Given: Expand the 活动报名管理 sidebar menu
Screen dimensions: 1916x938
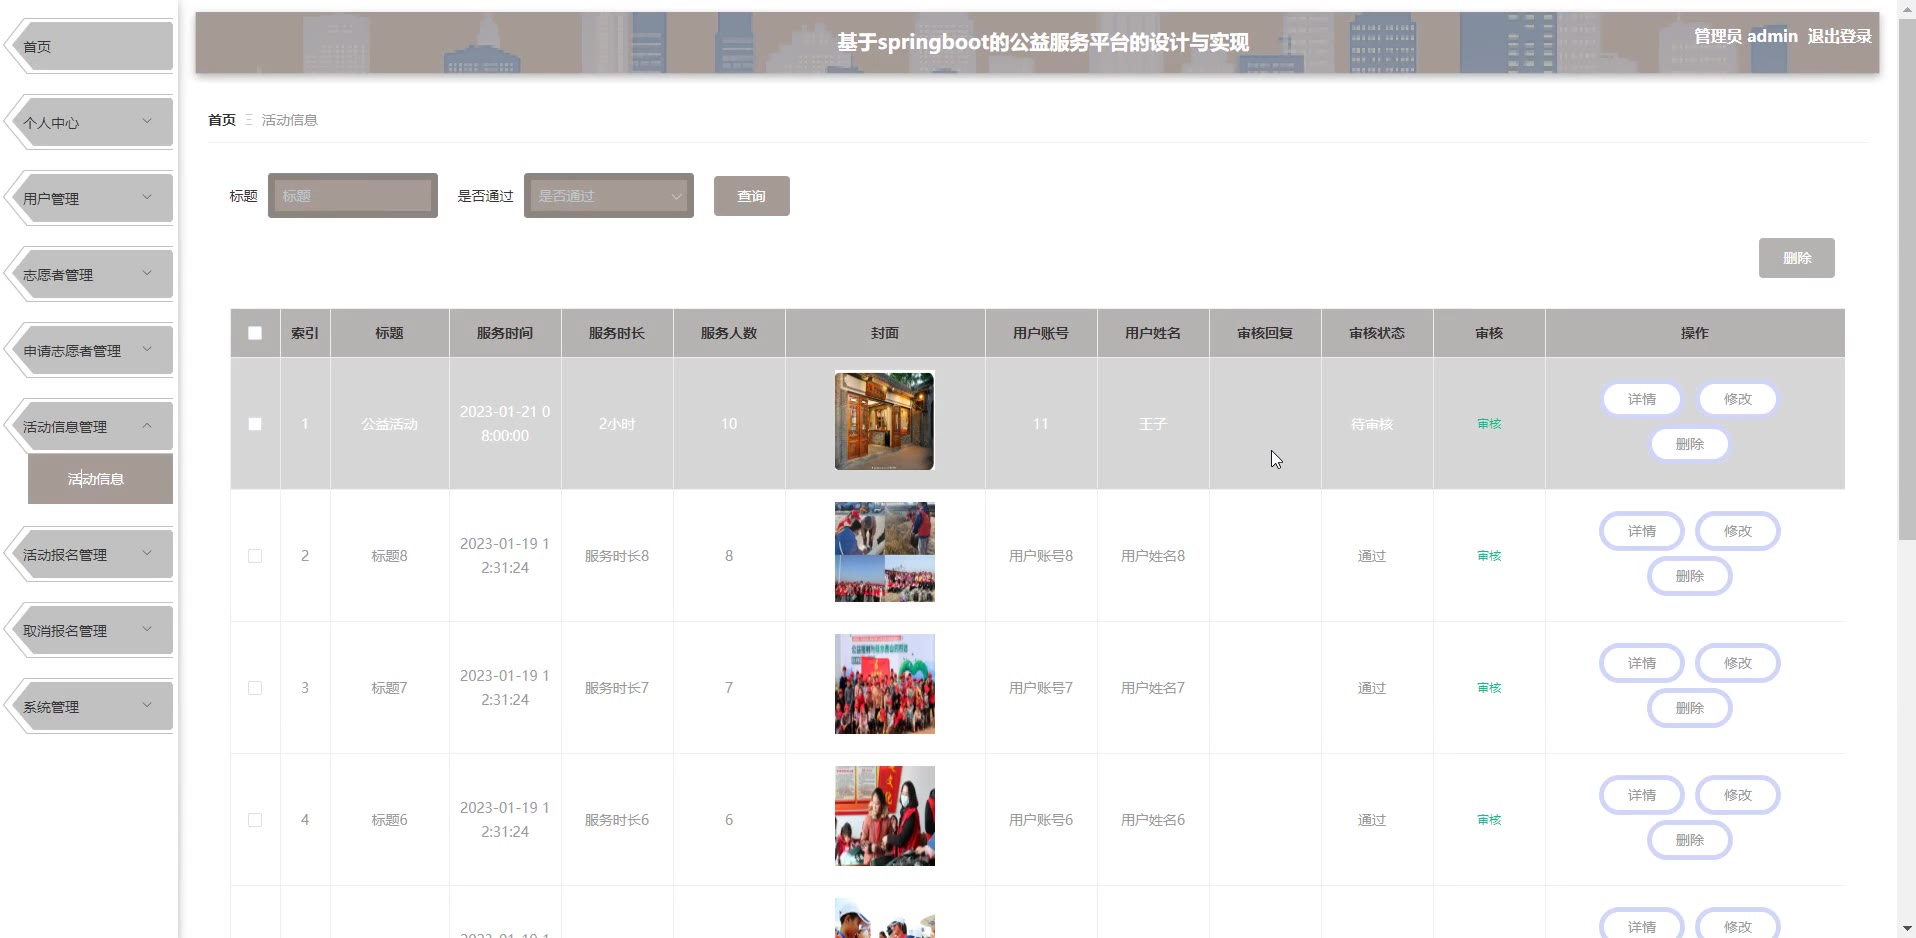Looking at the screenshot, I should (x=90, y=555).
